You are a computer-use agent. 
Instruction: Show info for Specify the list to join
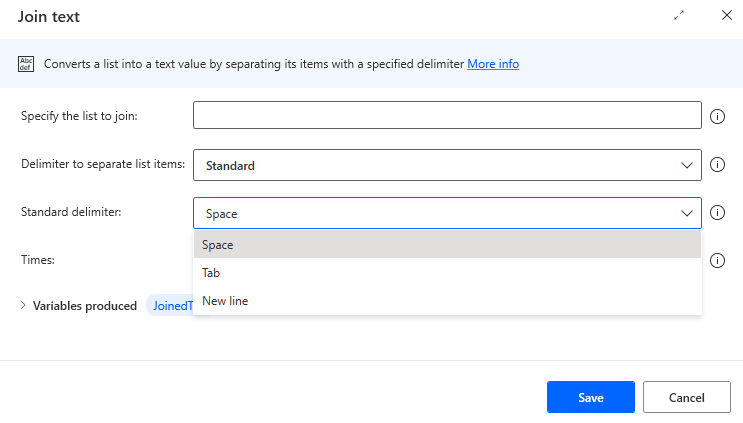tap(717, 116)
